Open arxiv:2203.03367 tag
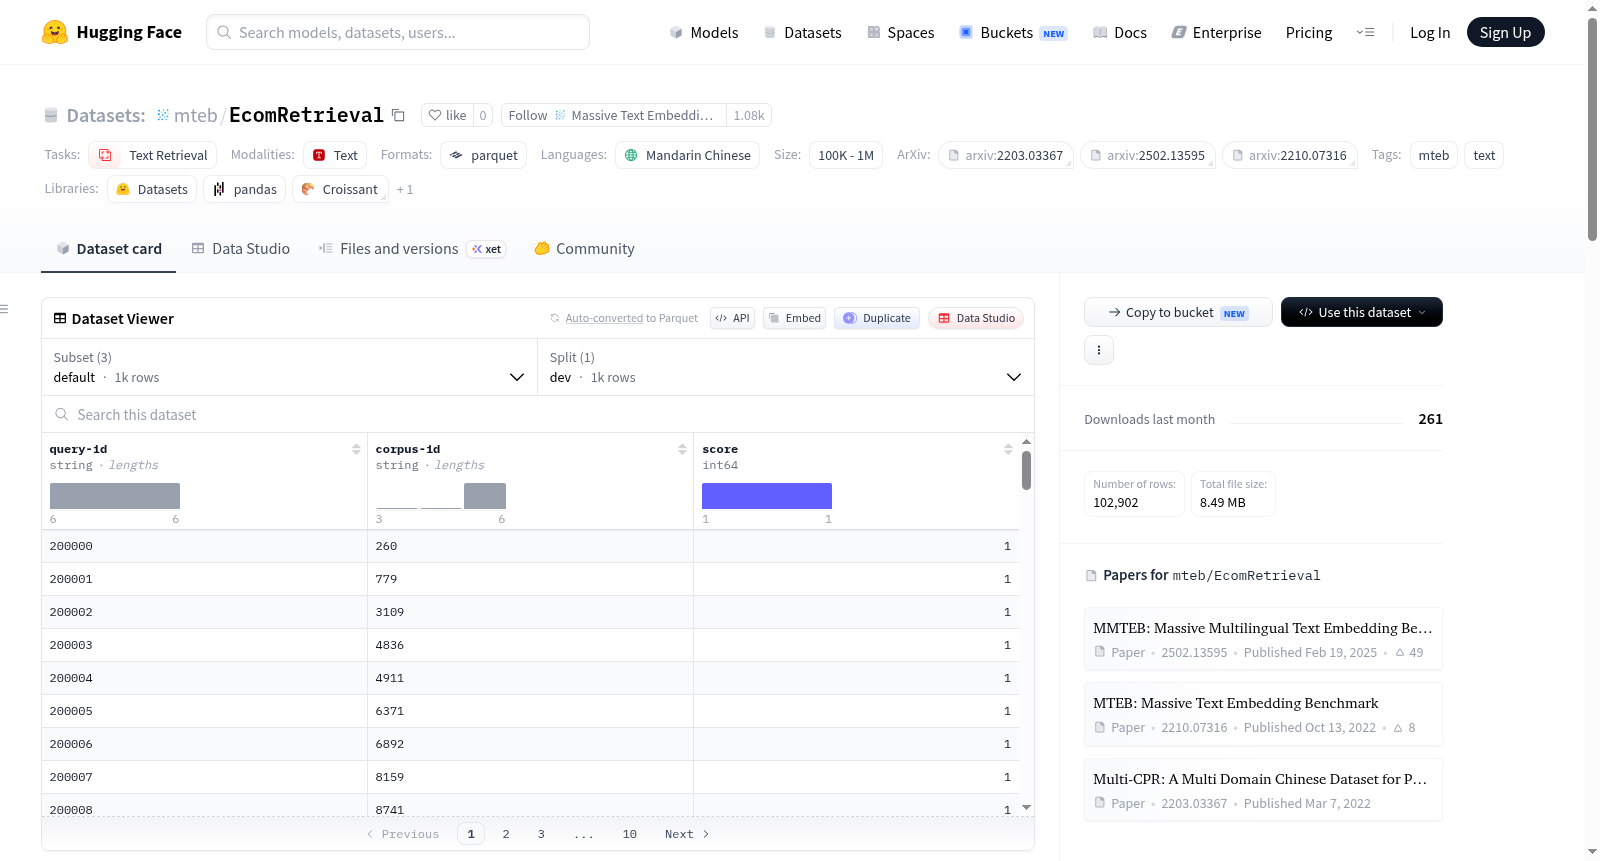This screenshot has width=1600, height=861. pos(1006,155)
